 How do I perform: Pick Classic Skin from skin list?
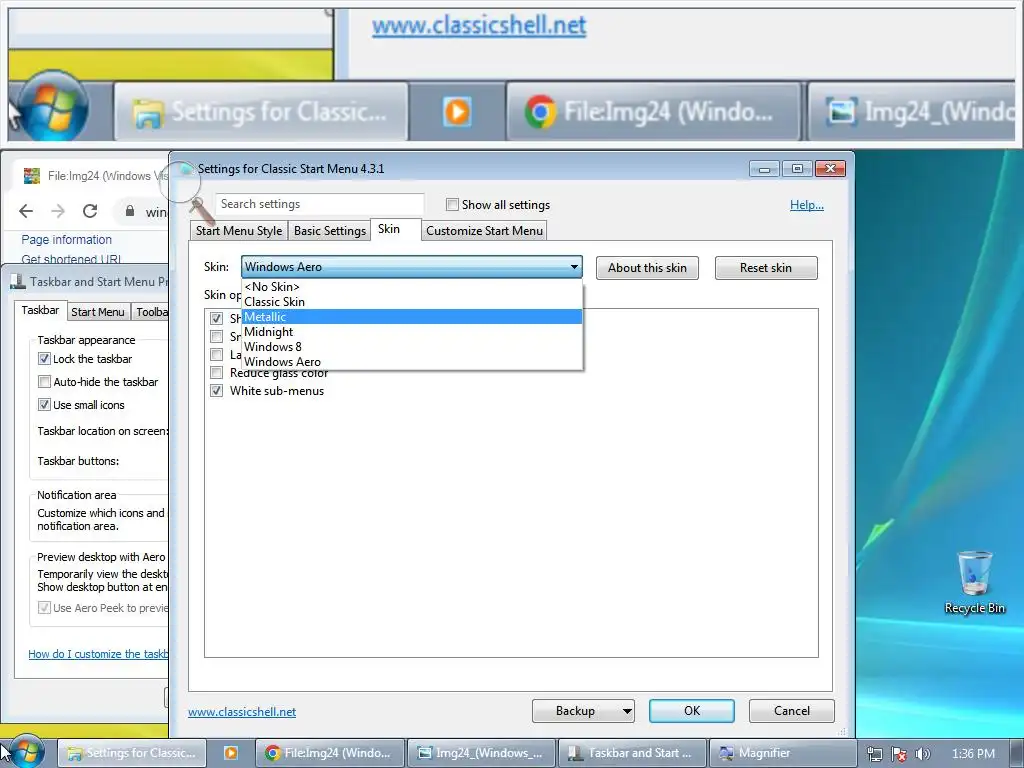(411, 302)
